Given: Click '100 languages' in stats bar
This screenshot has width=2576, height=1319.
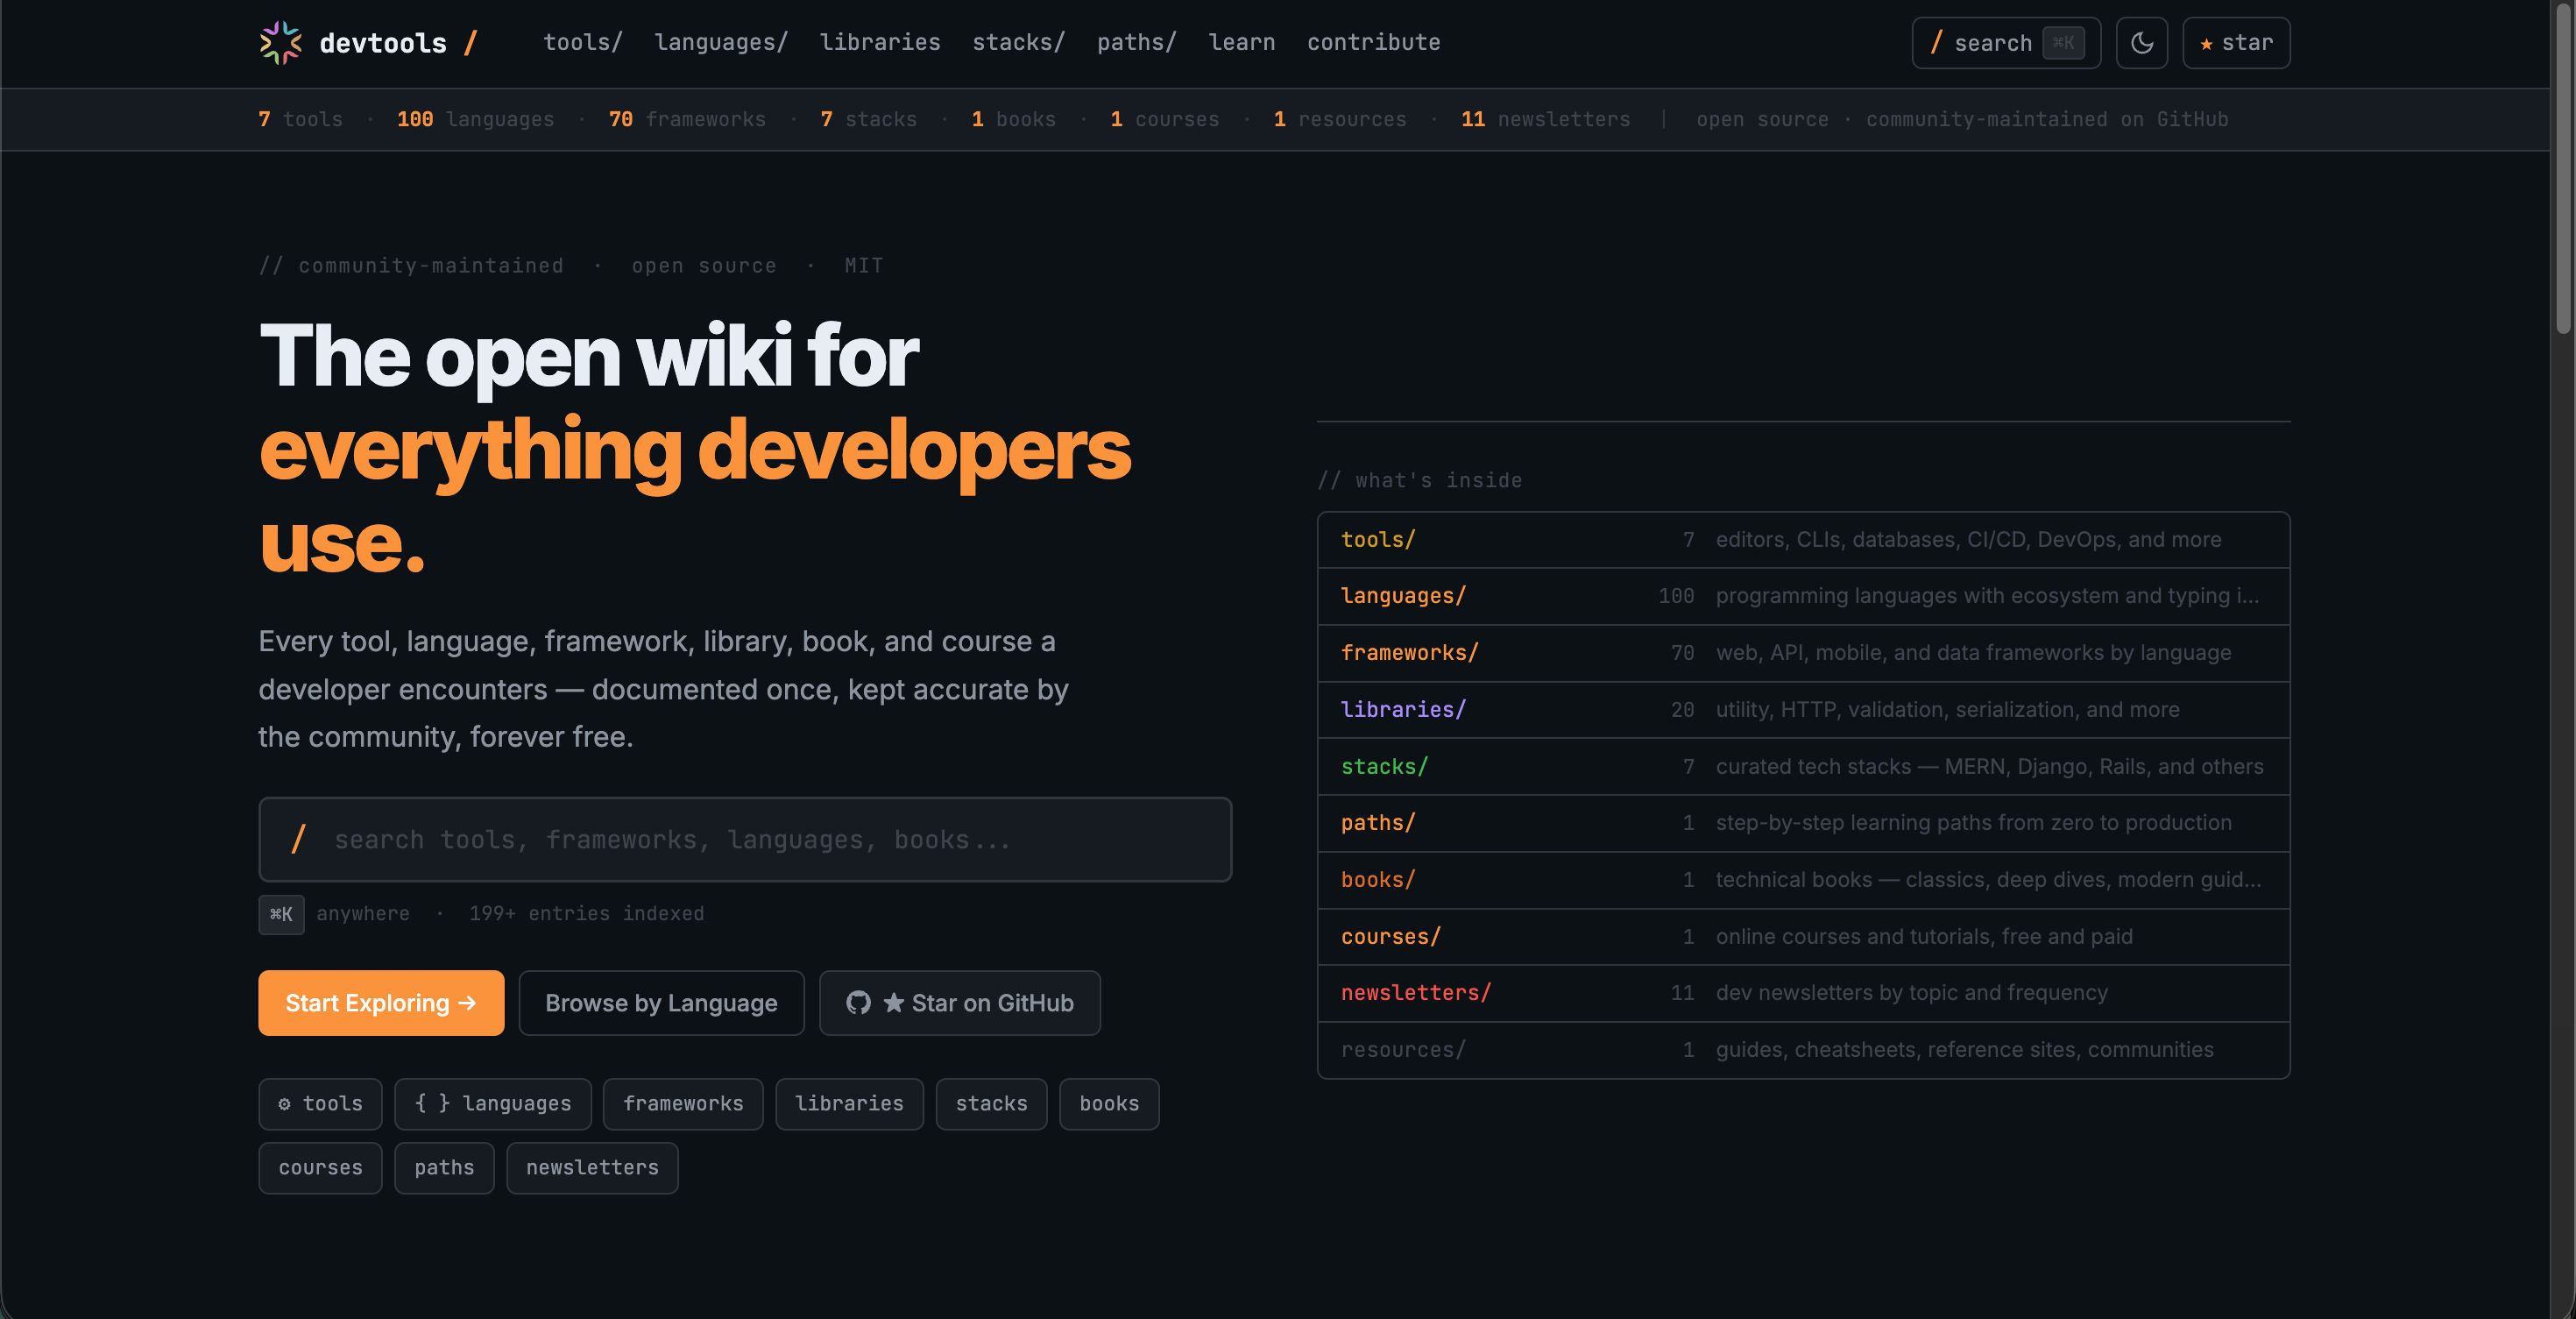Looking at the screenshot, I should pyautogui.click(x=475, y=119).
